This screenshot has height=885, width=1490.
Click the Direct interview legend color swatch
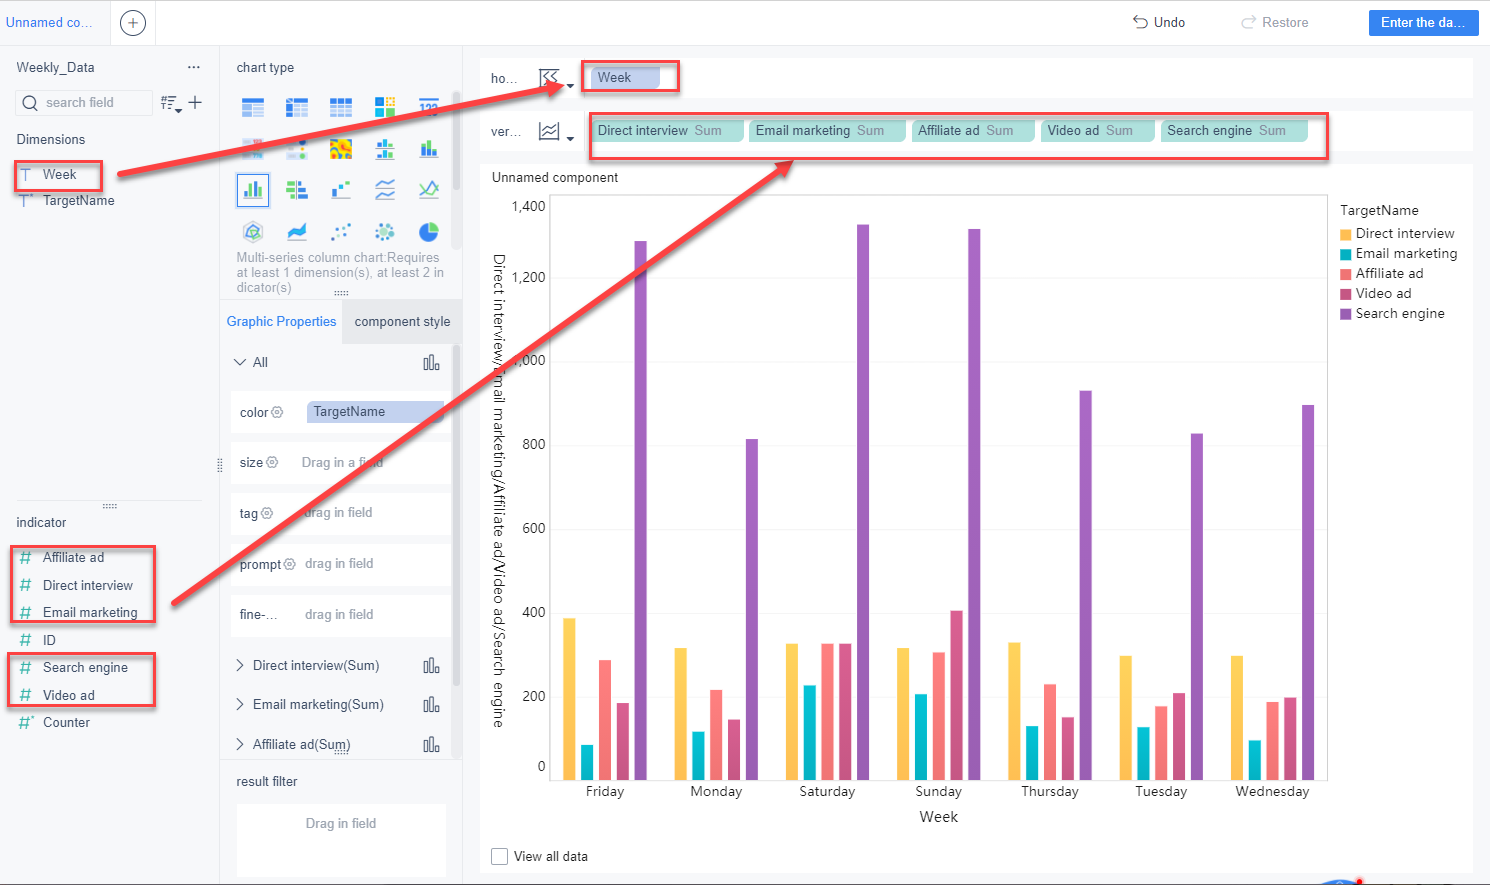[1346, 234]
